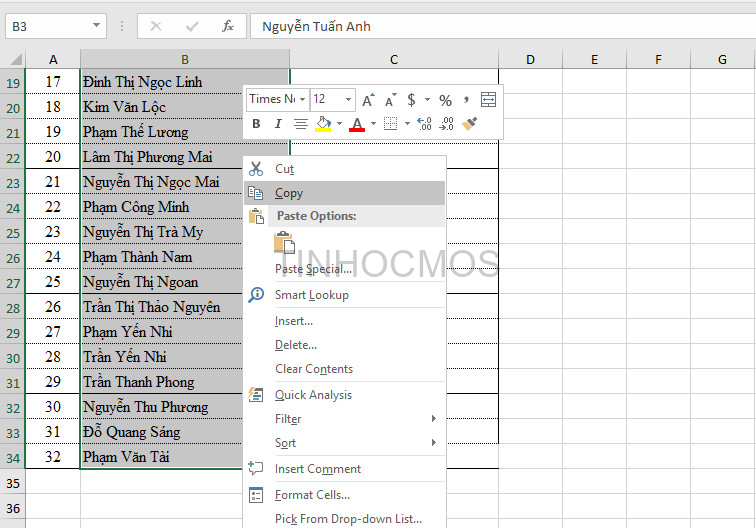756x528 pixels.
Task: Click Decrease Font Size icon
Action: (390, 100)
